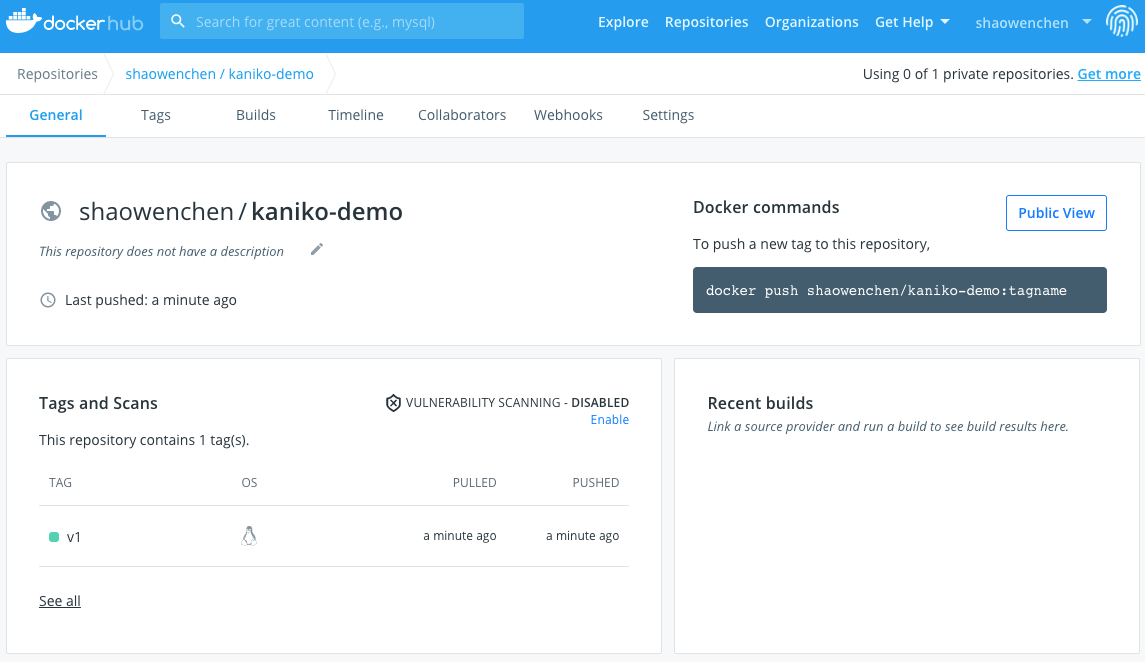Viewport: 1145px width, 662px height.
Task: Focus the Docker Hub search field
Action: [342, 21]
